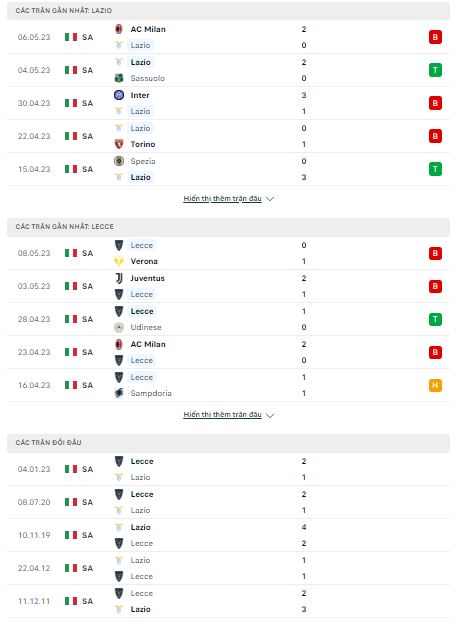Click the Sassuolo team crest
The image size is (456, 625).
click(119, 78)
